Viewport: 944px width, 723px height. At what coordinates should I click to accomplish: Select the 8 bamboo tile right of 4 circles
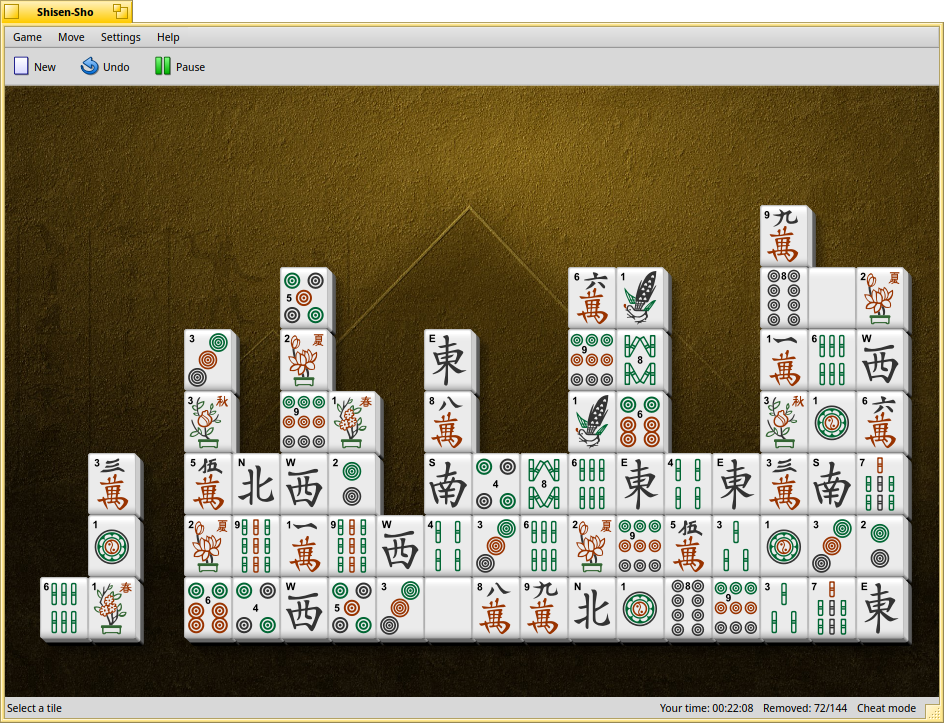544,484
